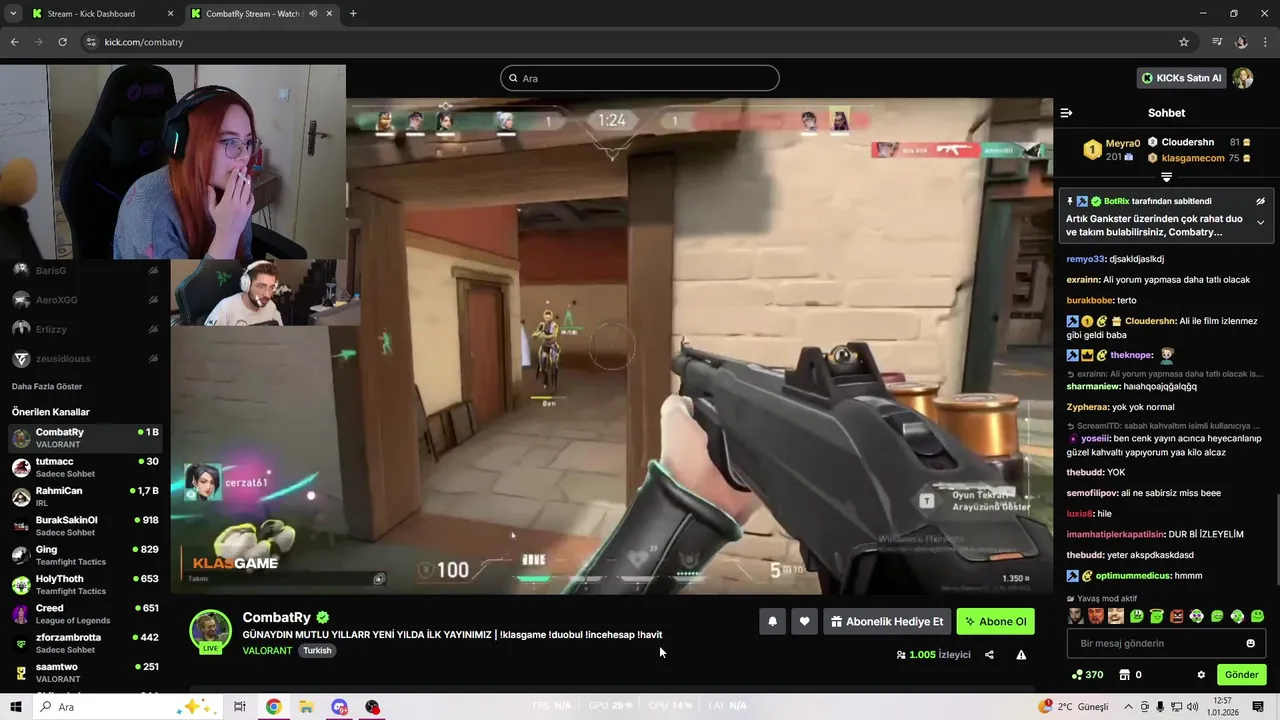Open Discord from the taskbar
The height and width of the screenshot is (720, 1280).
(339, 707)
